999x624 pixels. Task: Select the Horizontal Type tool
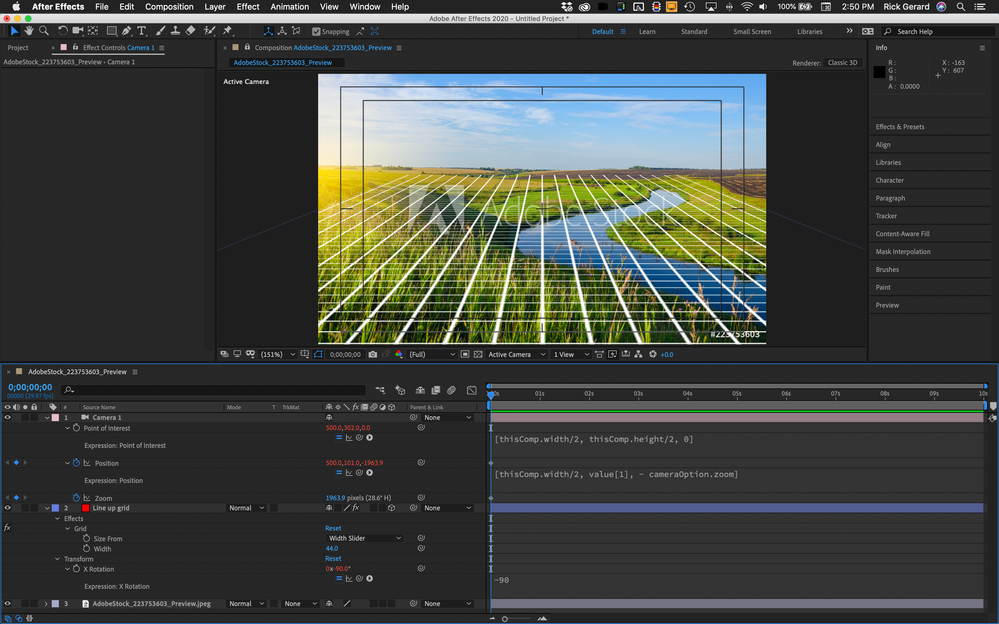[141, 31]
